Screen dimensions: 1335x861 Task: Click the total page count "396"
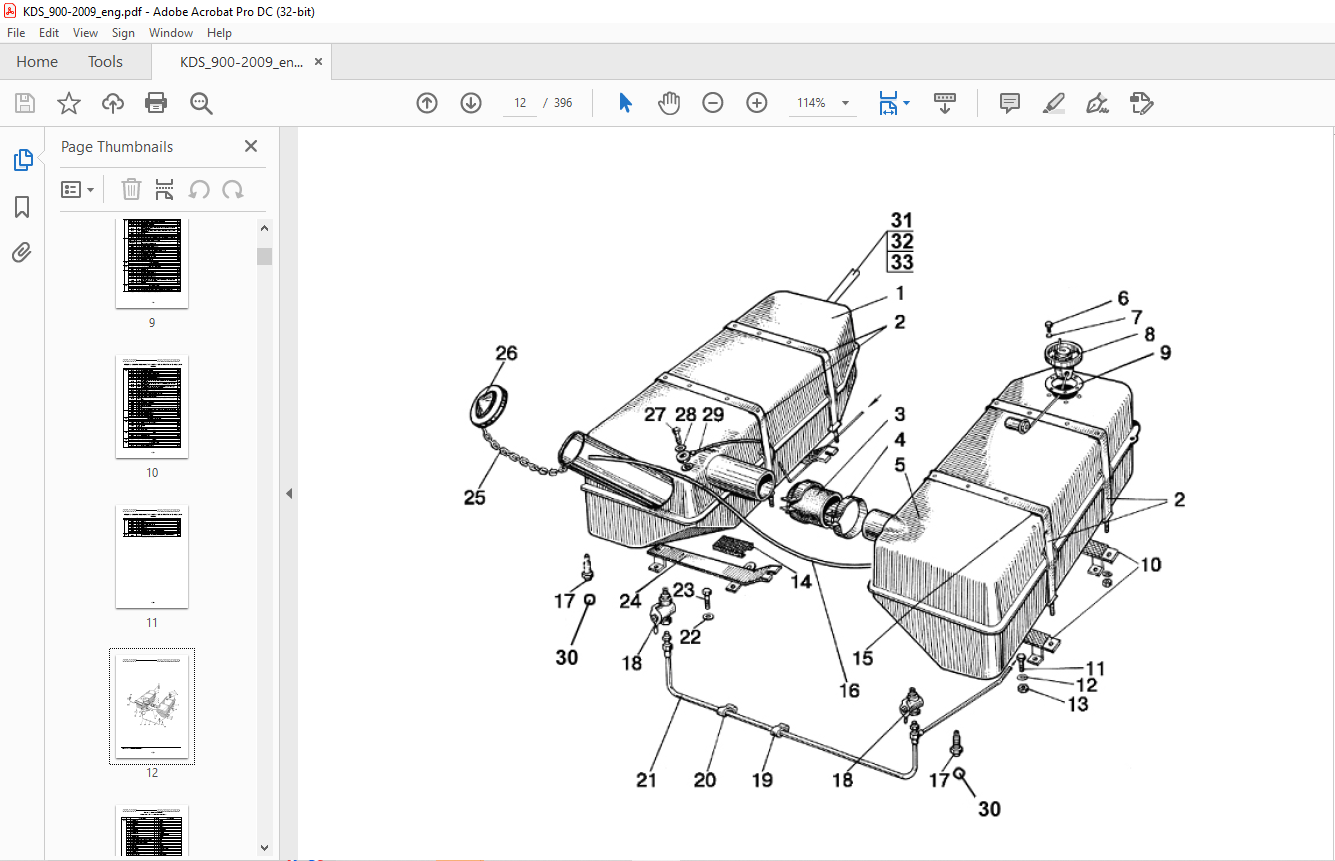[563, 103]
